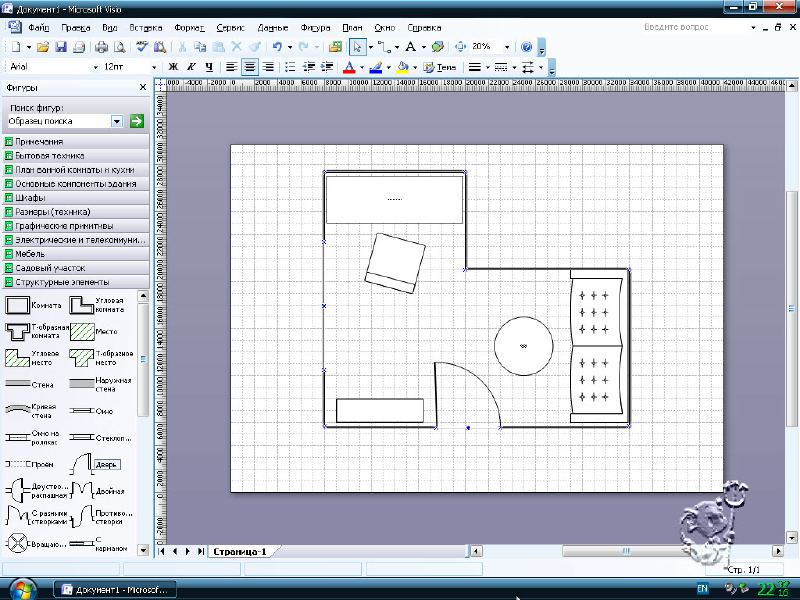
Task: Click the Print icon
Action: click(102, 47)
